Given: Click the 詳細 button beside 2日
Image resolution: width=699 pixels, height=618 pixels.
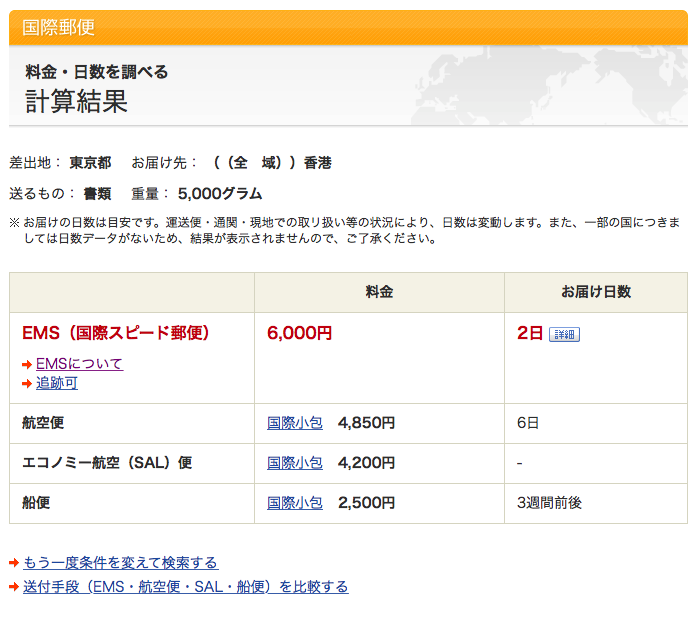Looking at the screenshot, I should pos(564,334).
